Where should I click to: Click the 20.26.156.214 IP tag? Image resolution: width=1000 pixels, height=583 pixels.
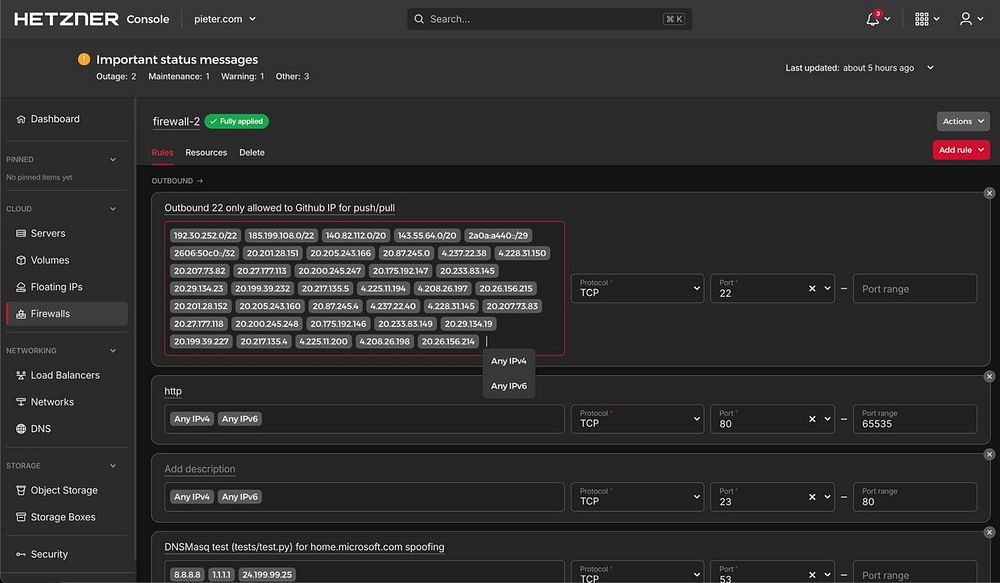pyautogui.click(x=448, y=341)
